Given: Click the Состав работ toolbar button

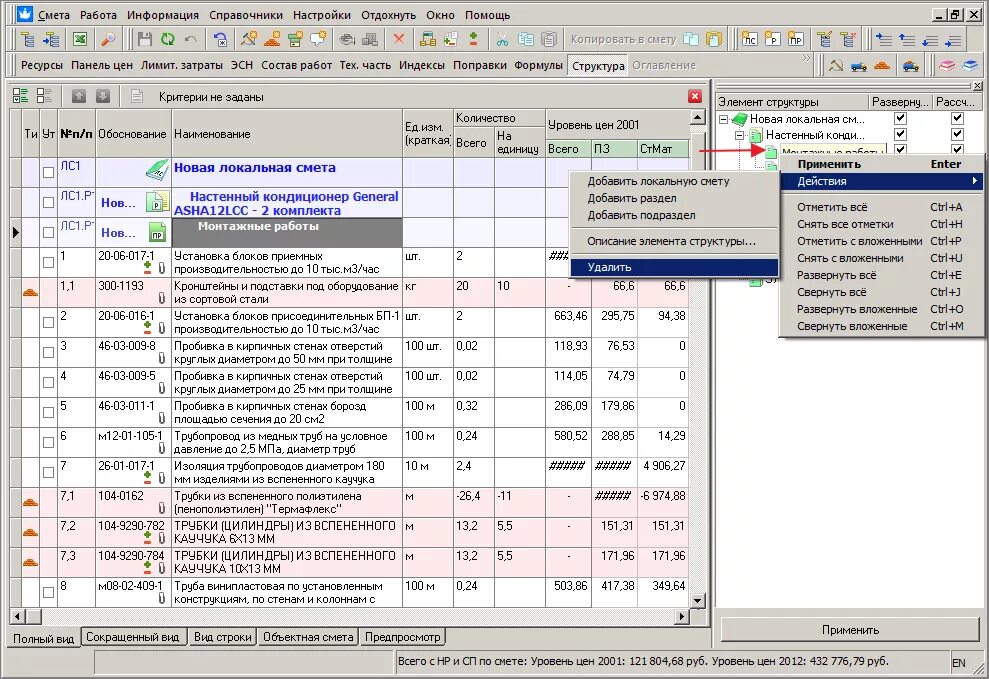Looking at the screenshot, I should [296, 65].
